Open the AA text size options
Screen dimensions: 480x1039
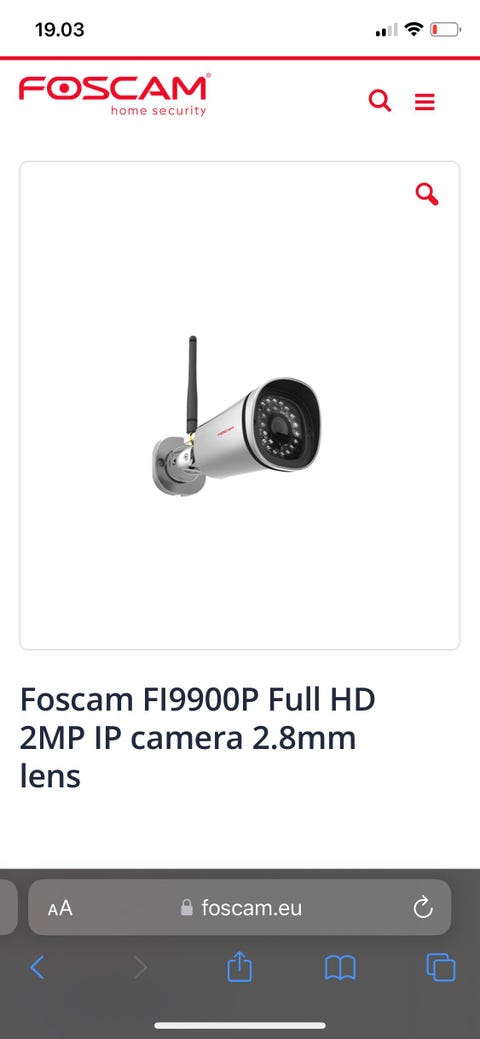click(x=60, y=908)
